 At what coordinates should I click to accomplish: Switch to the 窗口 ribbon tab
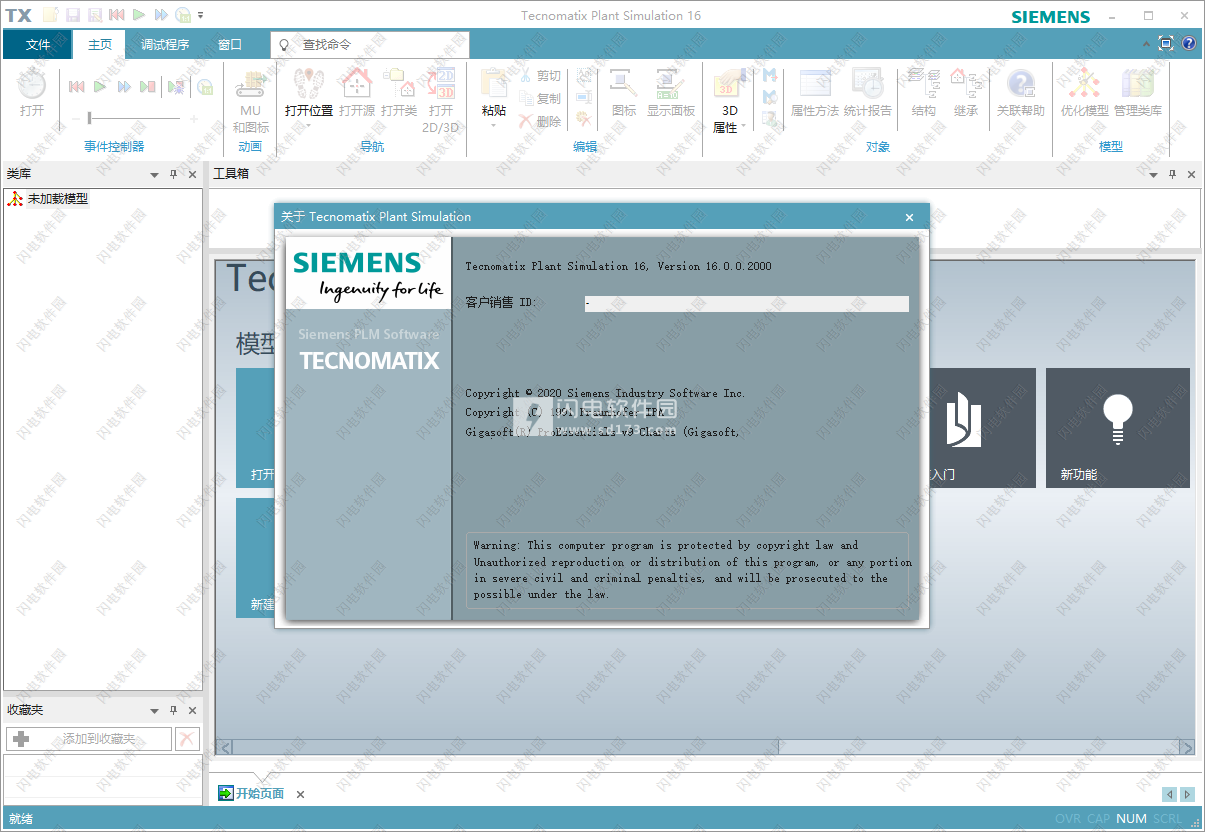coord(230,44)
